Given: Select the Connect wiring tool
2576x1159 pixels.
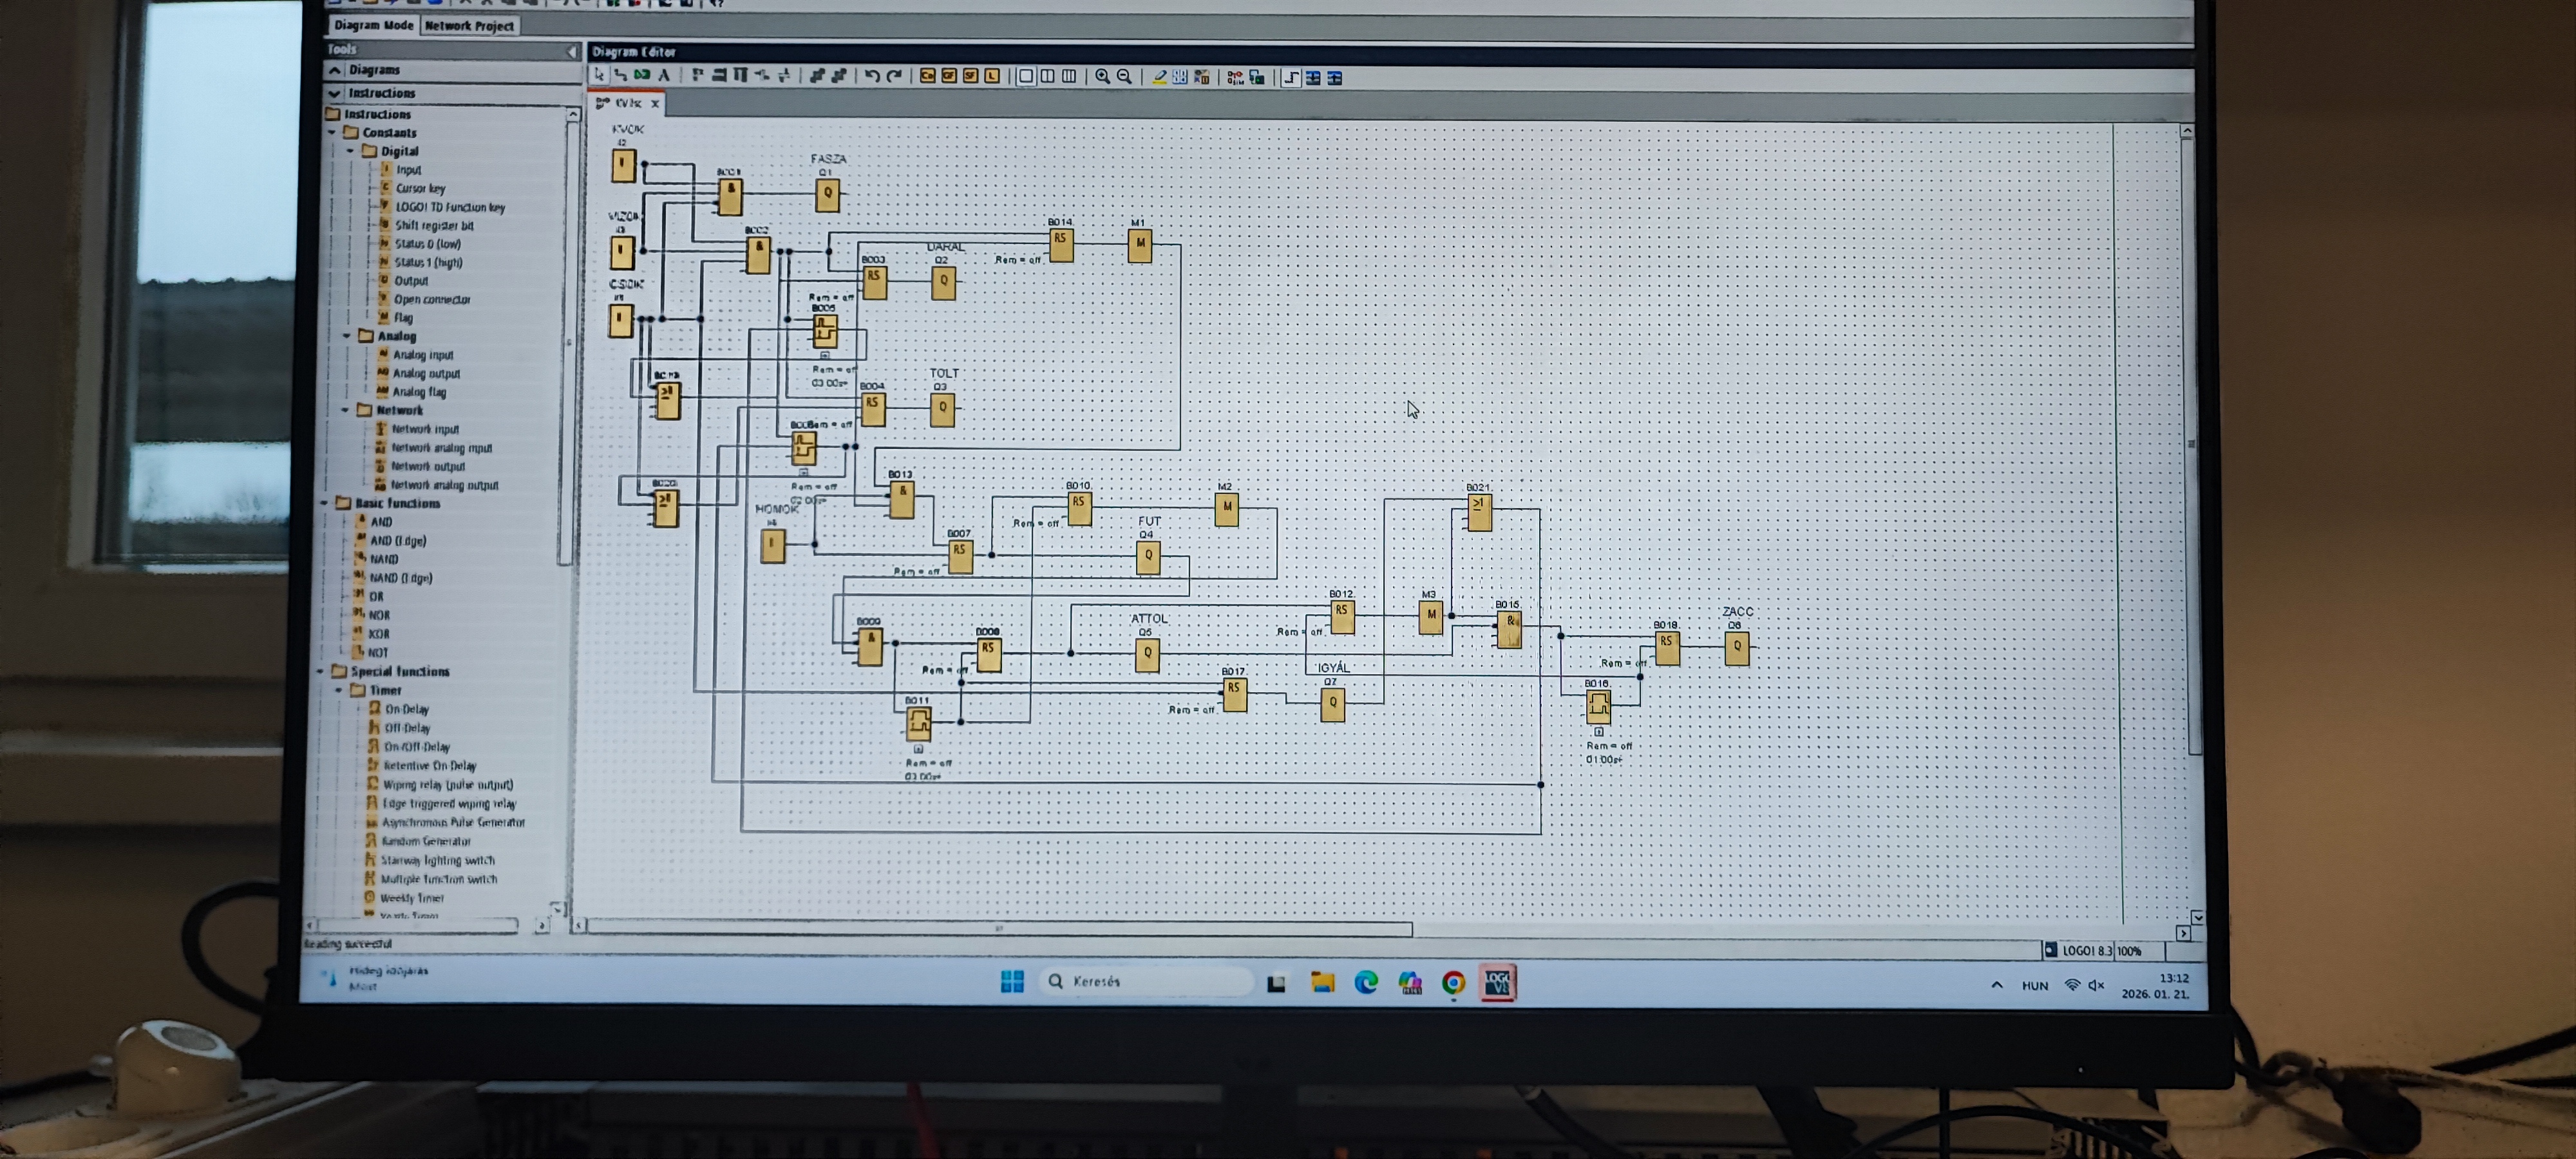Looking at the screenshot, I should point(620,76).
